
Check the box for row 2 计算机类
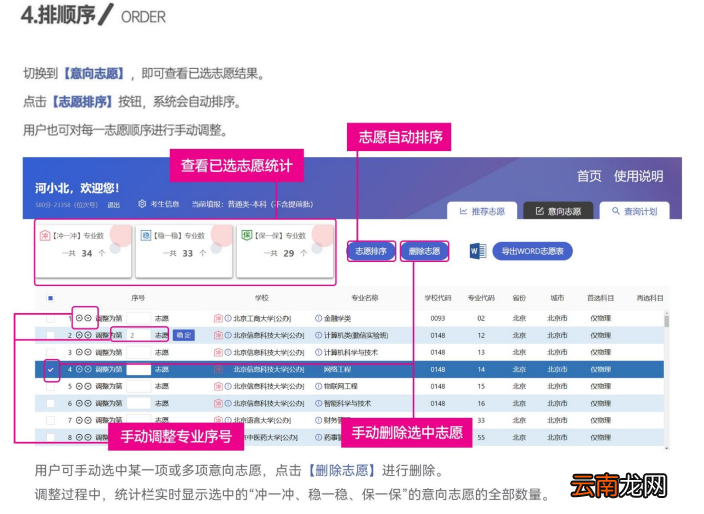click(x=50, y=335)
